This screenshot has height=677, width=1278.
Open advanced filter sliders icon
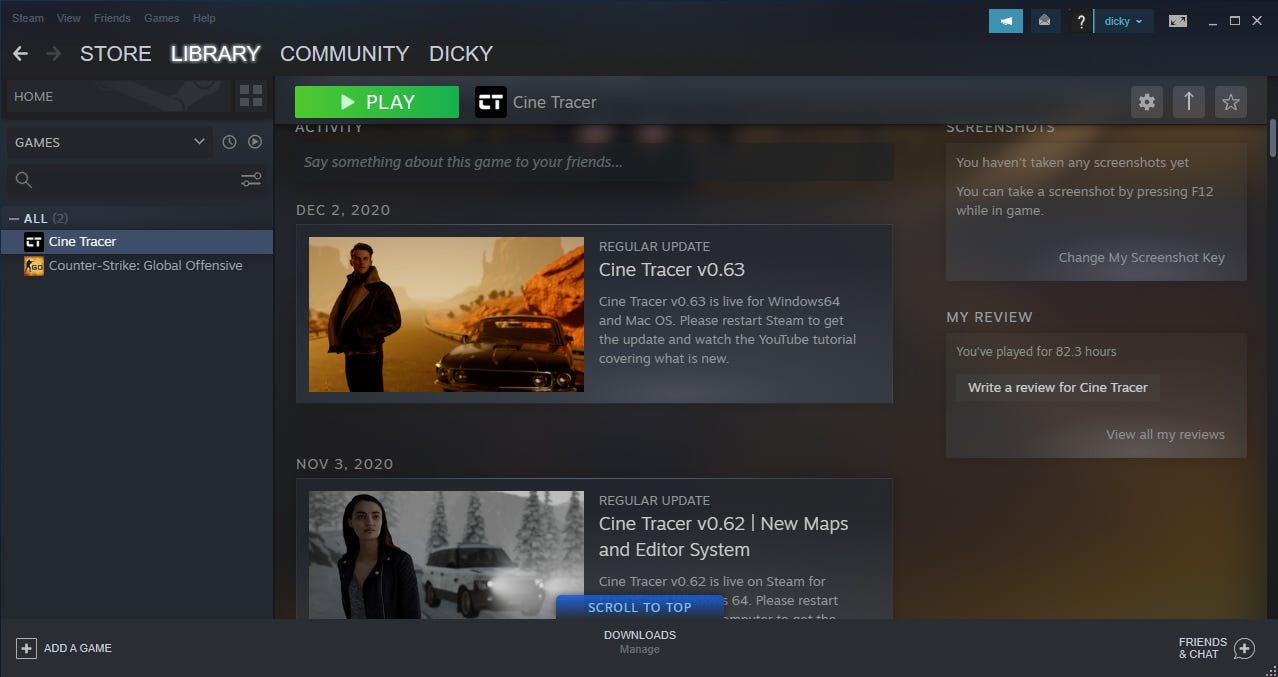pyautogui.click(x=251, y=180)
